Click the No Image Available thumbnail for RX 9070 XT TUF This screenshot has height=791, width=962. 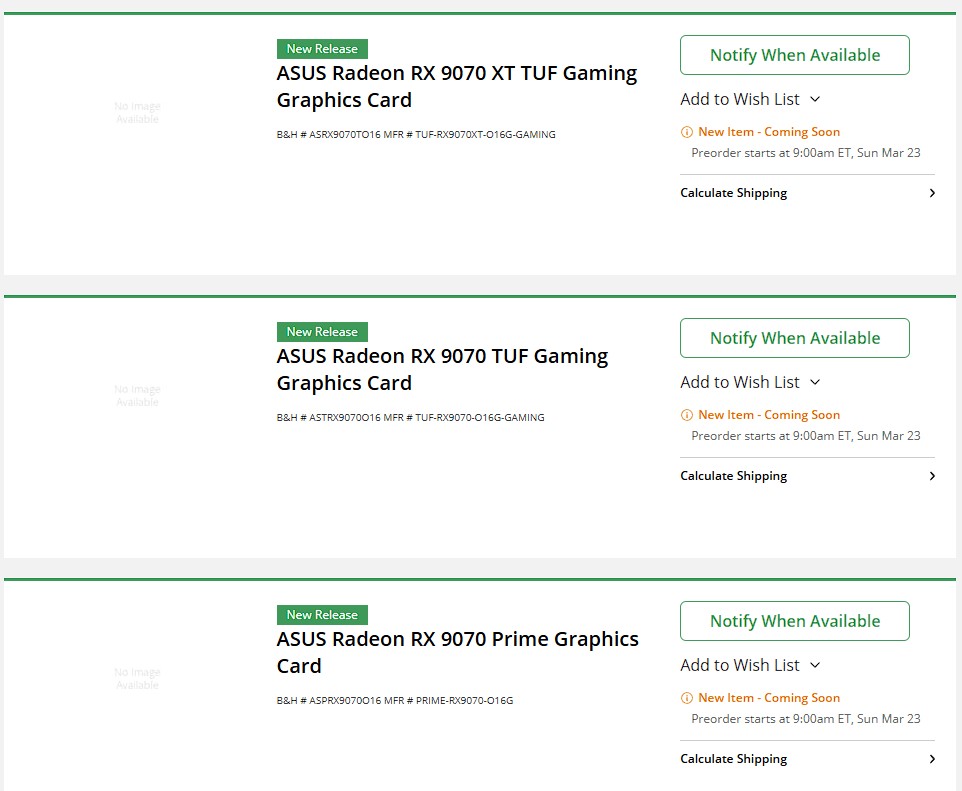pyautogui.click(x=137, y=112)
